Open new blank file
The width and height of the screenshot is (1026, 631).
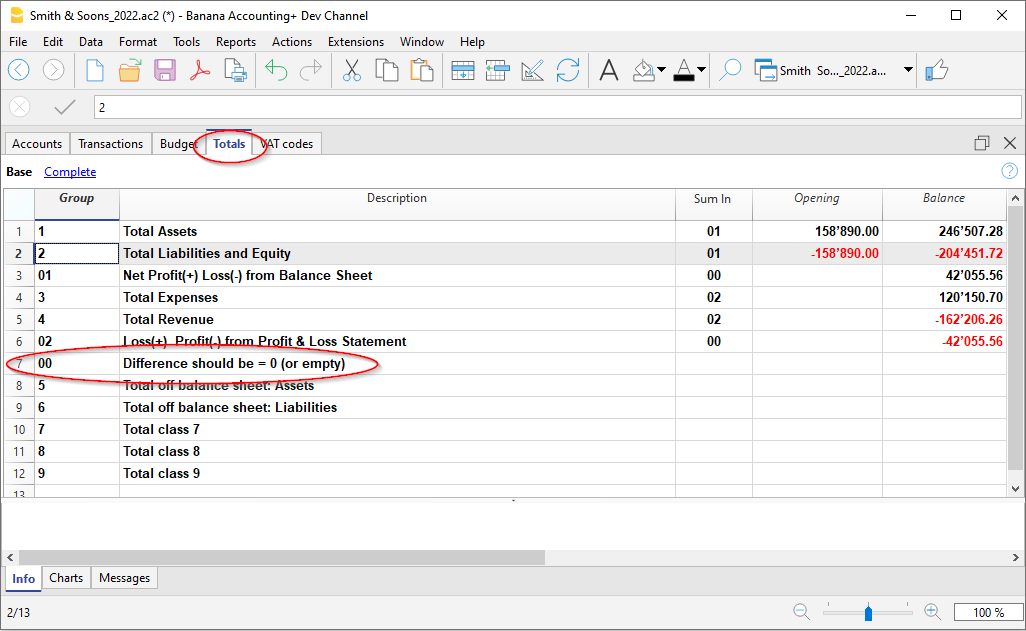tap(95, 70)
